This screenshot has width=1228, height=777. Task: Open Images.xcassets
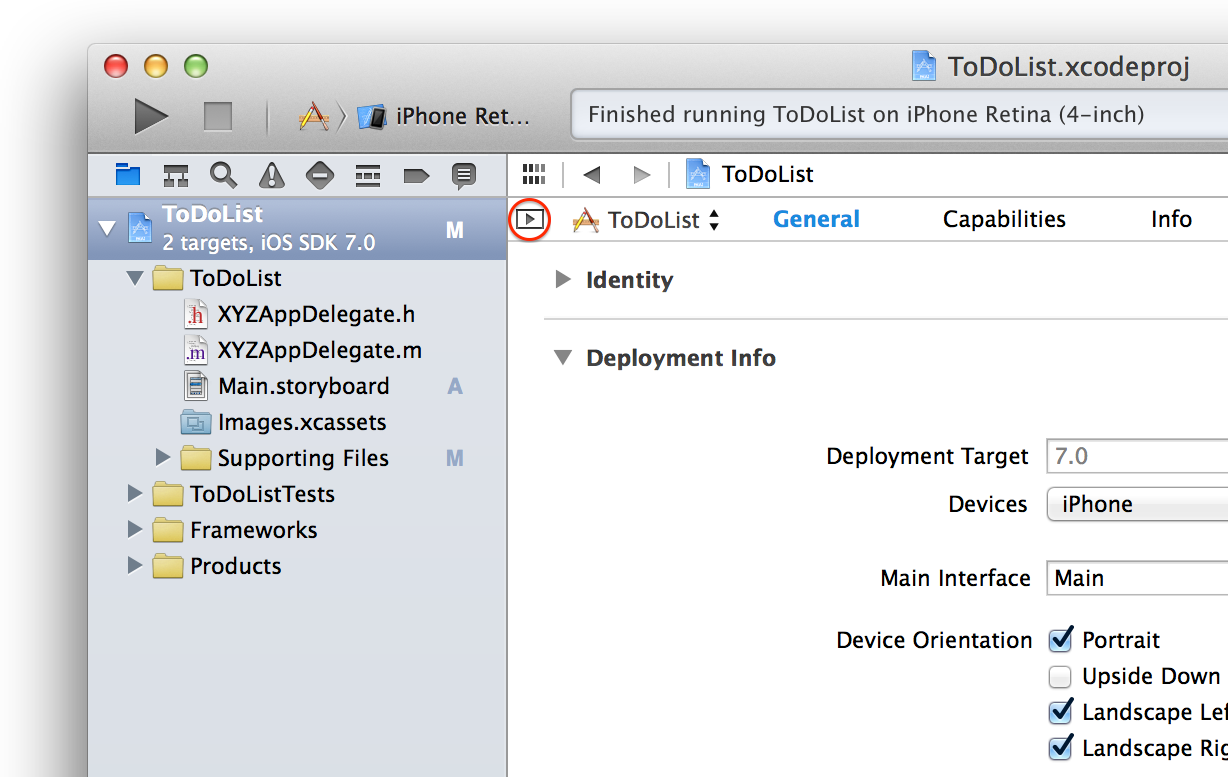click(x=284, y=422)
